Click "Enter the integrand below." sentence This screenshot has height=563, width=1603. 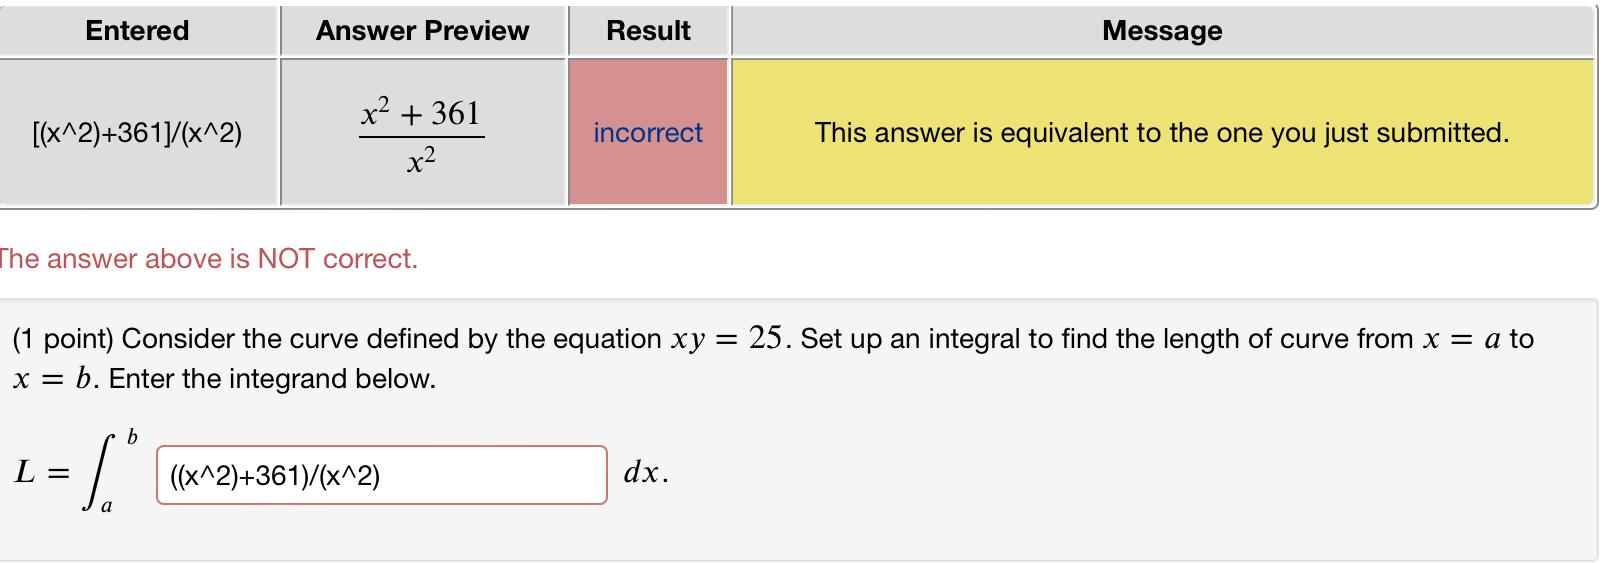[272, 379]
